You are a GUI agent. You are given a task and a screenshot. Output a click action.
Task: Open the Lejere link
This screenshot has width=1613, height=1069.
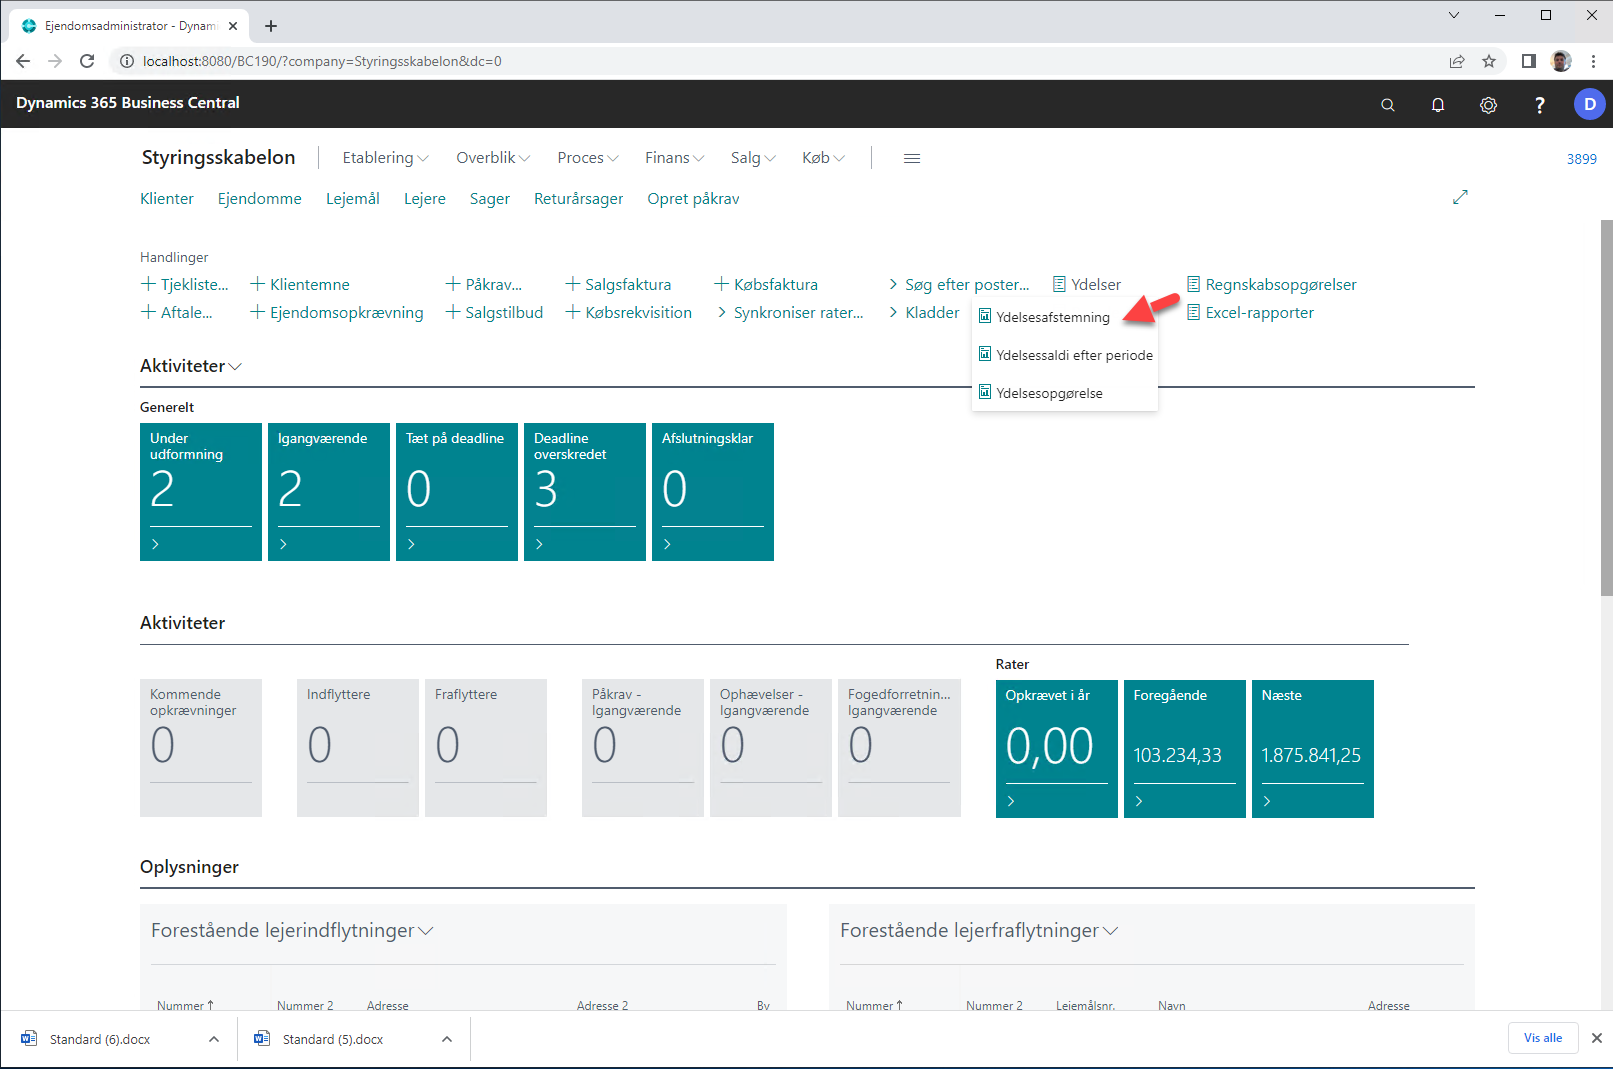pos(425,199)
